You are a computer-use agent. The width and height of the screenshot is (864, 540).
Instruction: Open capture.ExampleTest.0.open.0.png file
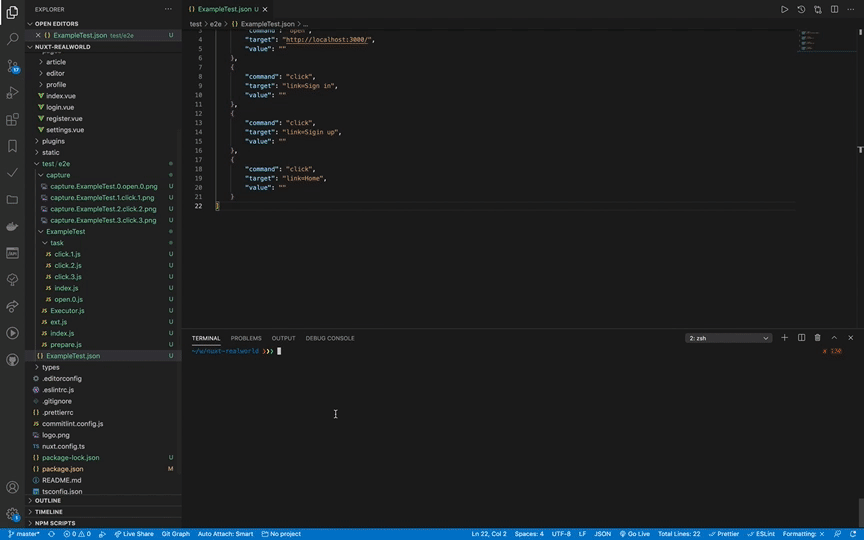pos(104,186)
